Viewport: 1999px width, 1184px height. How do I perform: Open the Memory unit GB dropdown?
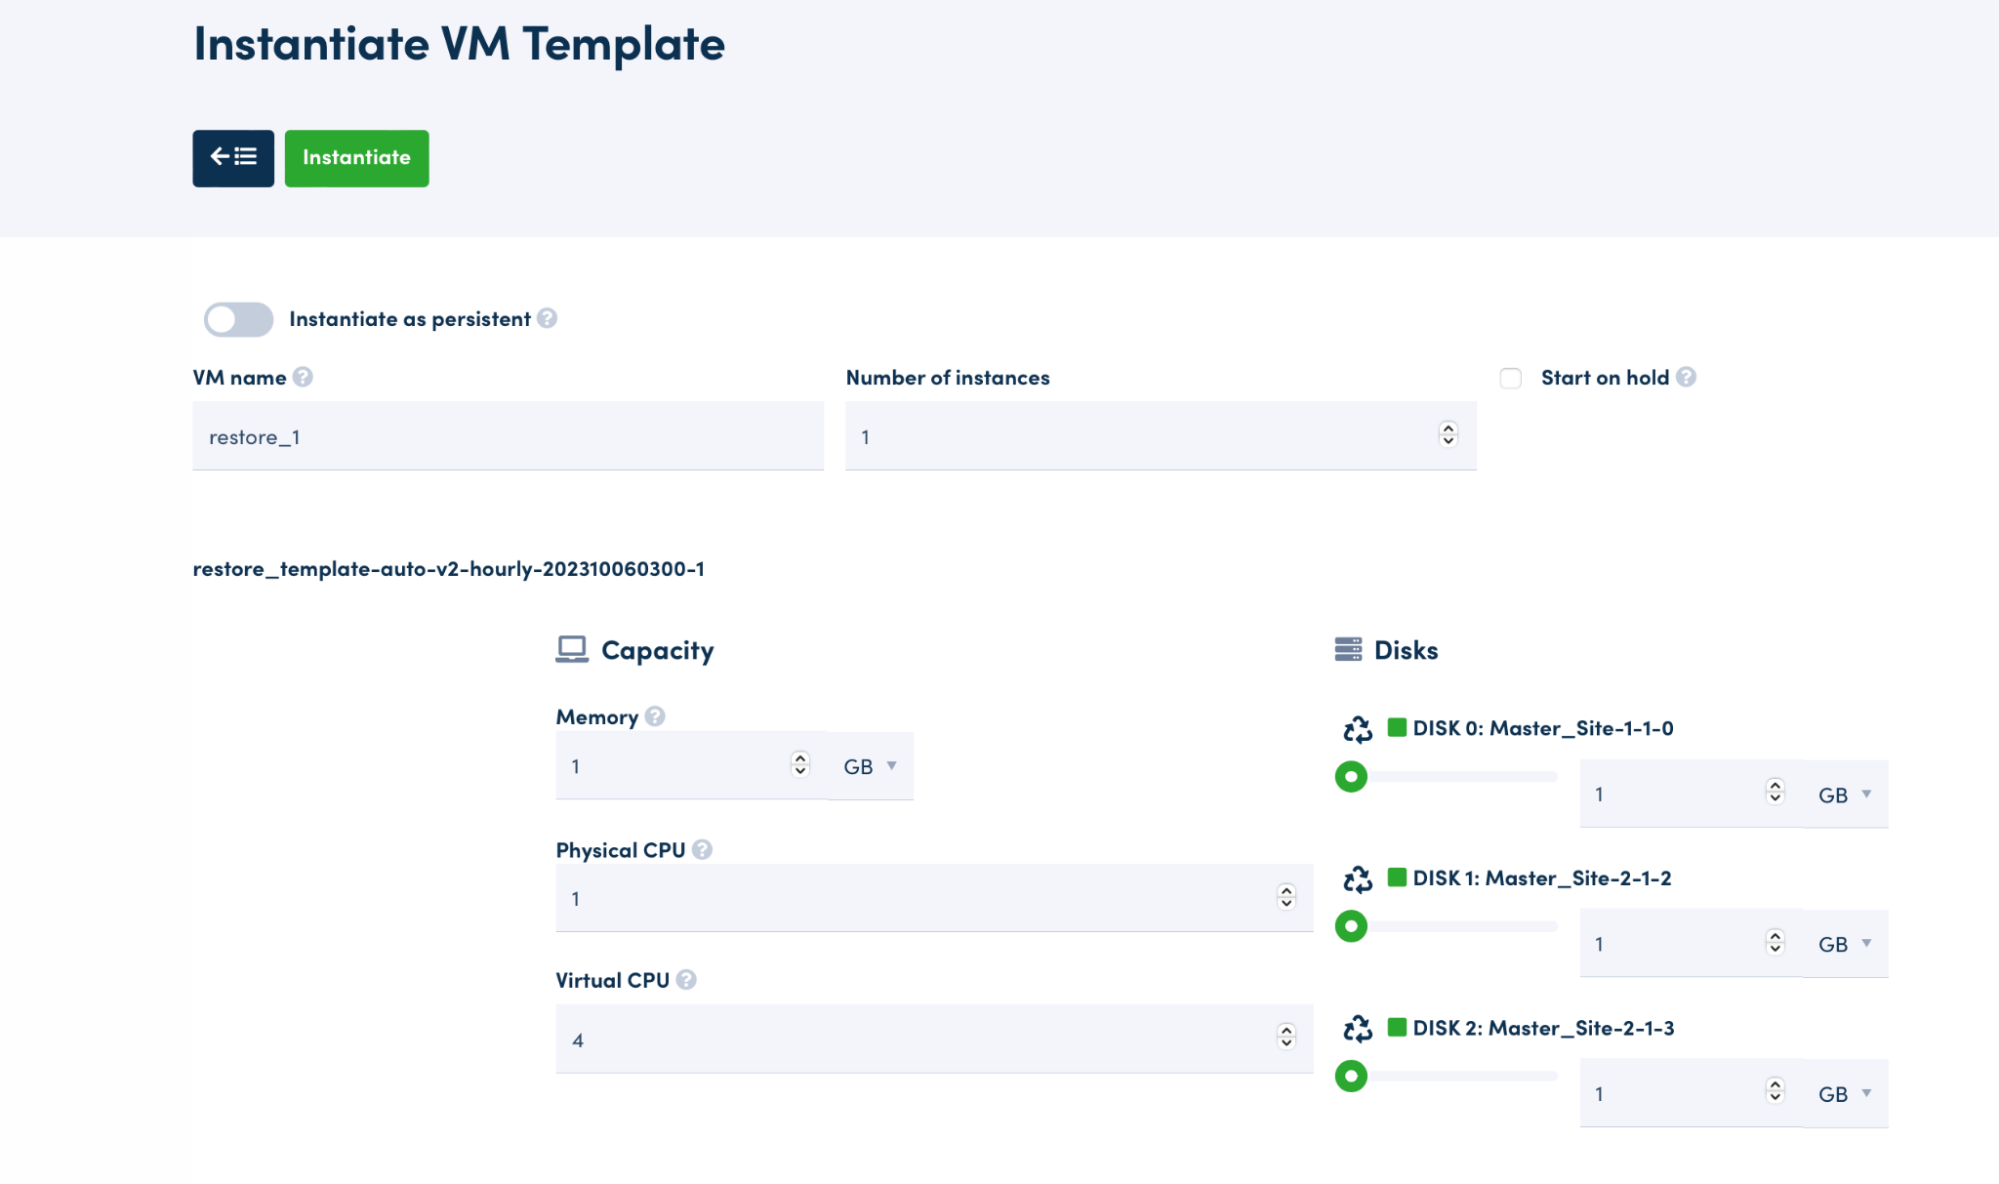(870, 766)
